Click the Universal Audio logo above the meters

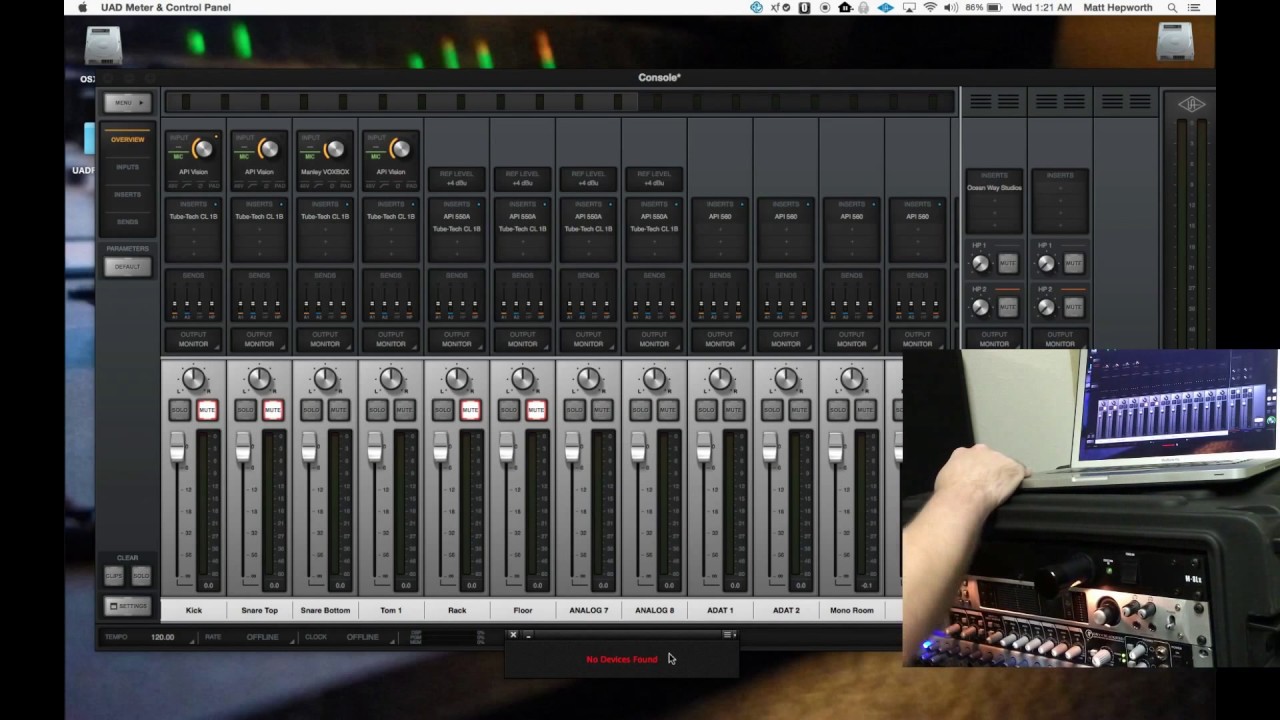click(1191, 104)
